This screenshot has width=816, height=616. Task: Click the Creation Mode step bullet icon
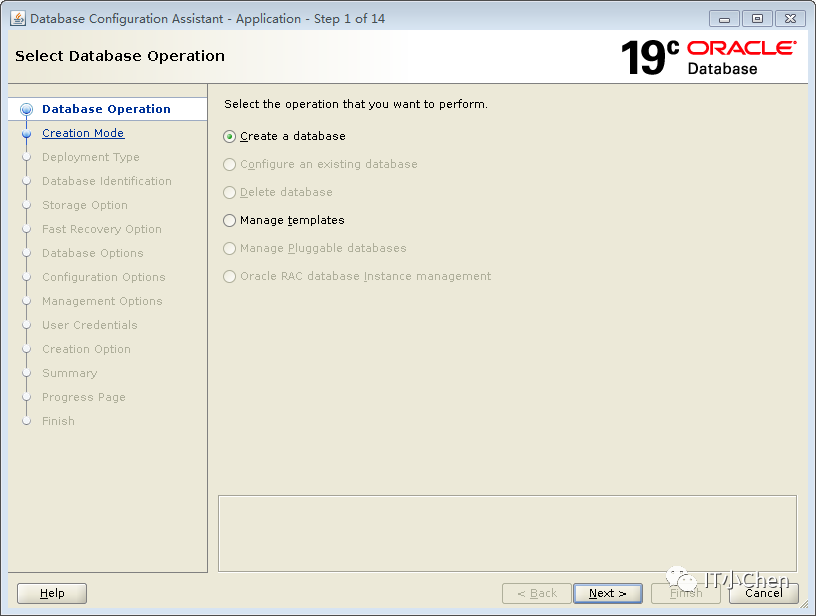[x=27, y=134]
